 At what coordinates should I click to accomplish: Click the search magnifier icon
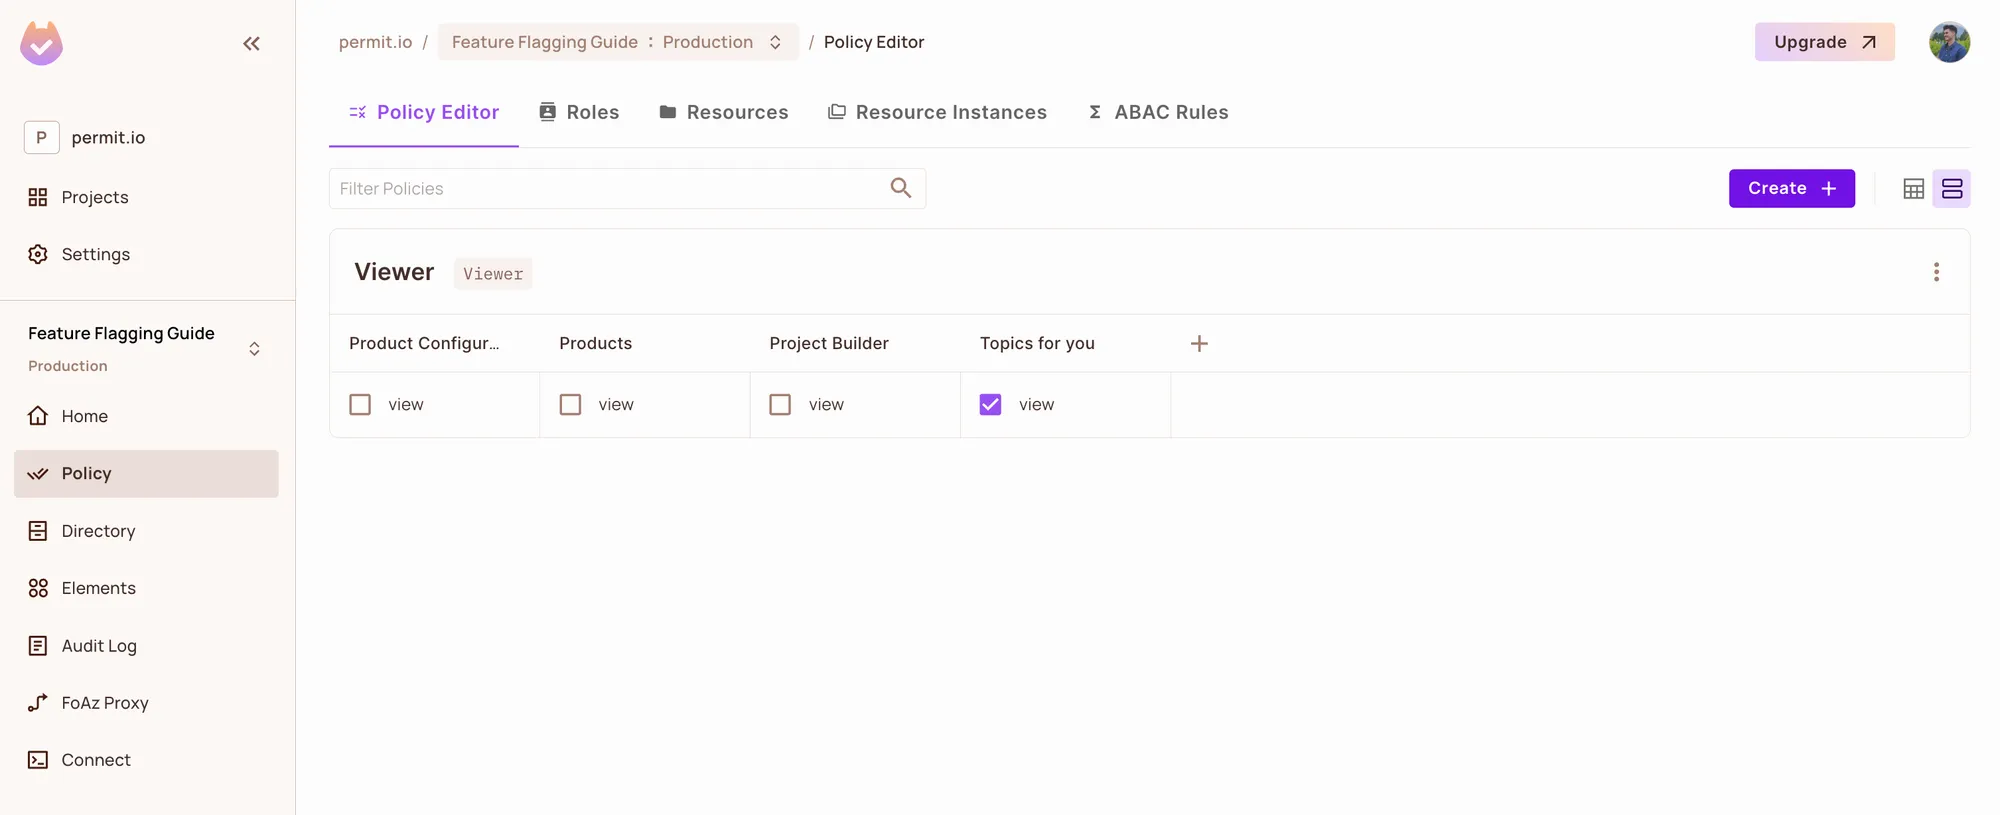[x=900, y=188]
